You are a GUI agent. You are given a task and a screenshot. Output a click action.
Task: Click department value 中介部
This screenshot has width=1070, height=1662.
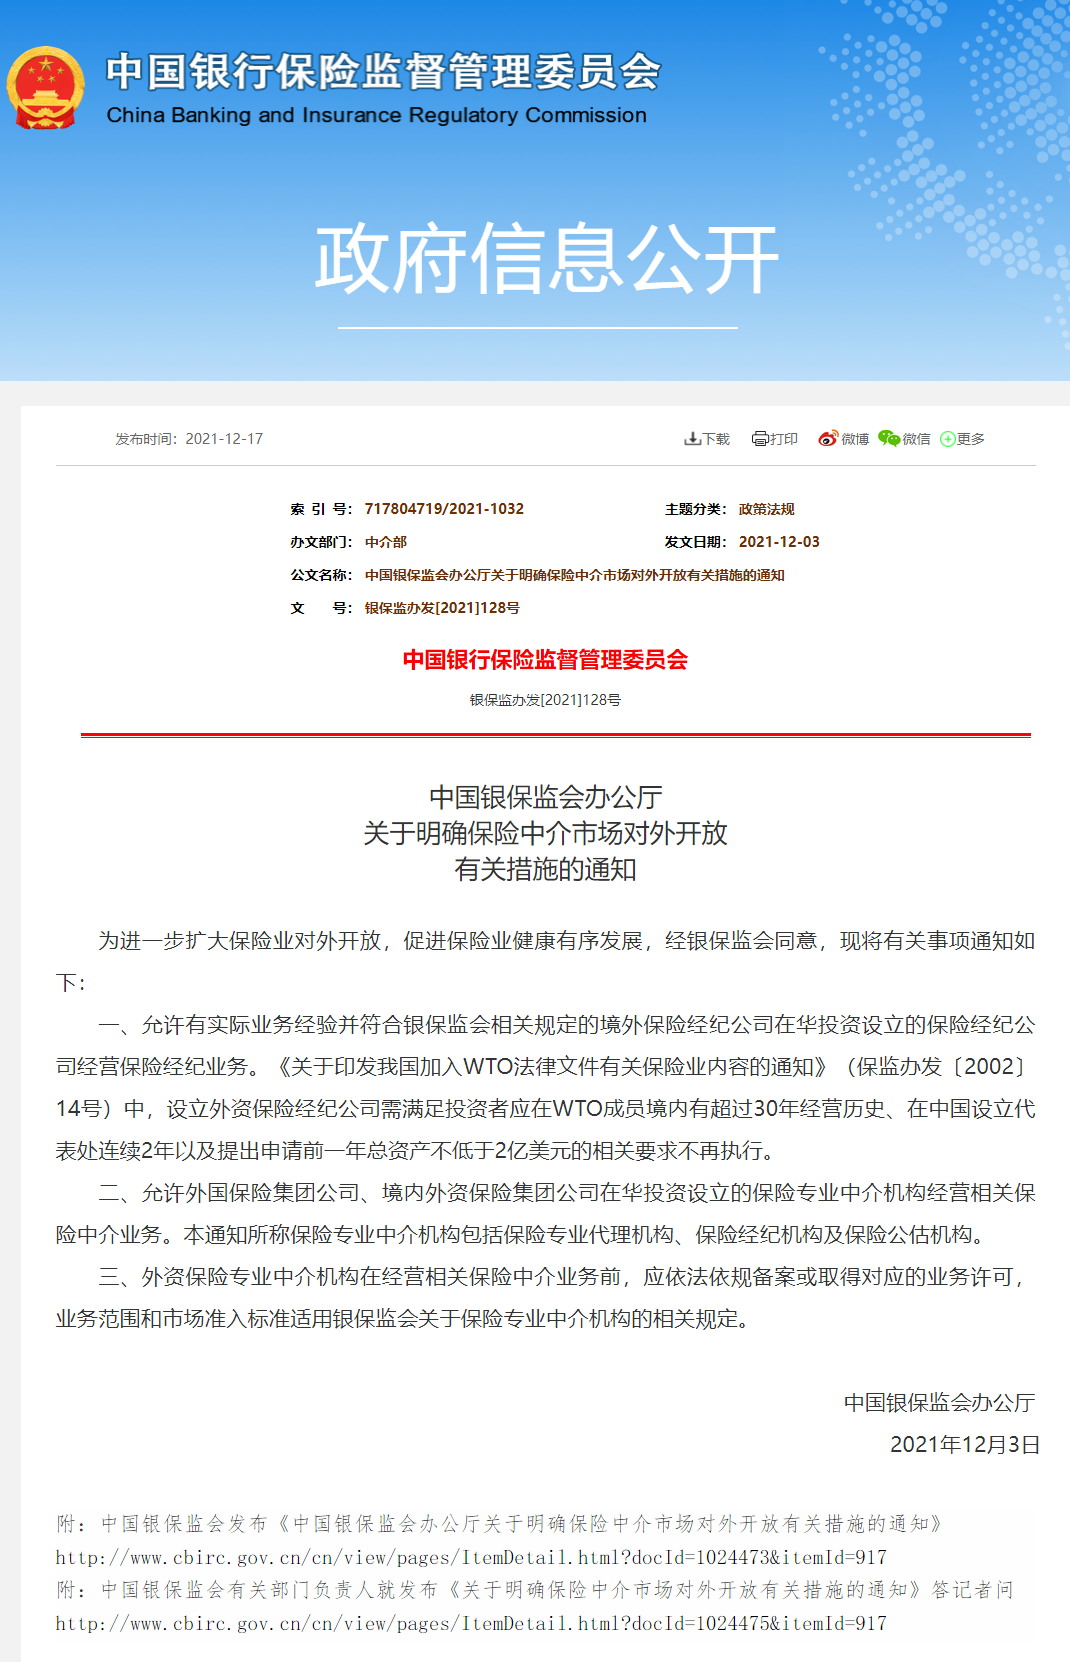point(386,542)
